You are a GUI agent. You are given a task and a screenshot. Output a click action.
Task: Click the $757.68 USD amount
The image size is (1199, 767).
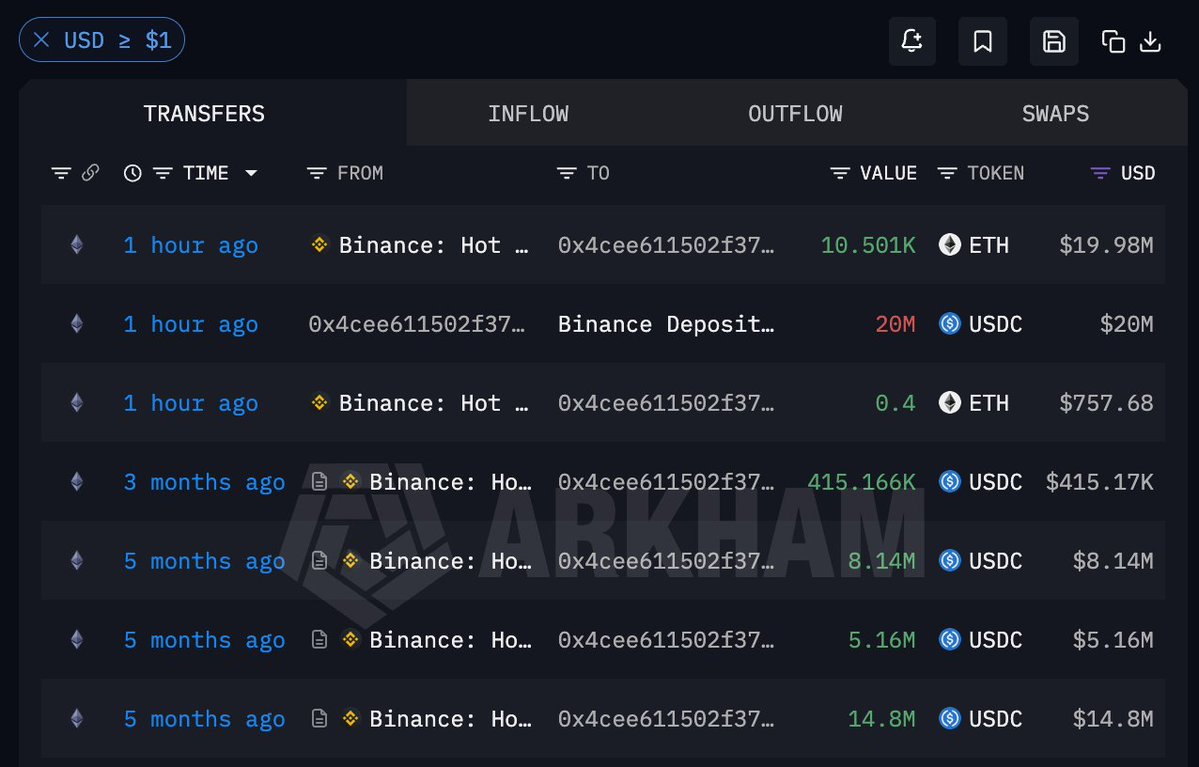[1106, 403]
